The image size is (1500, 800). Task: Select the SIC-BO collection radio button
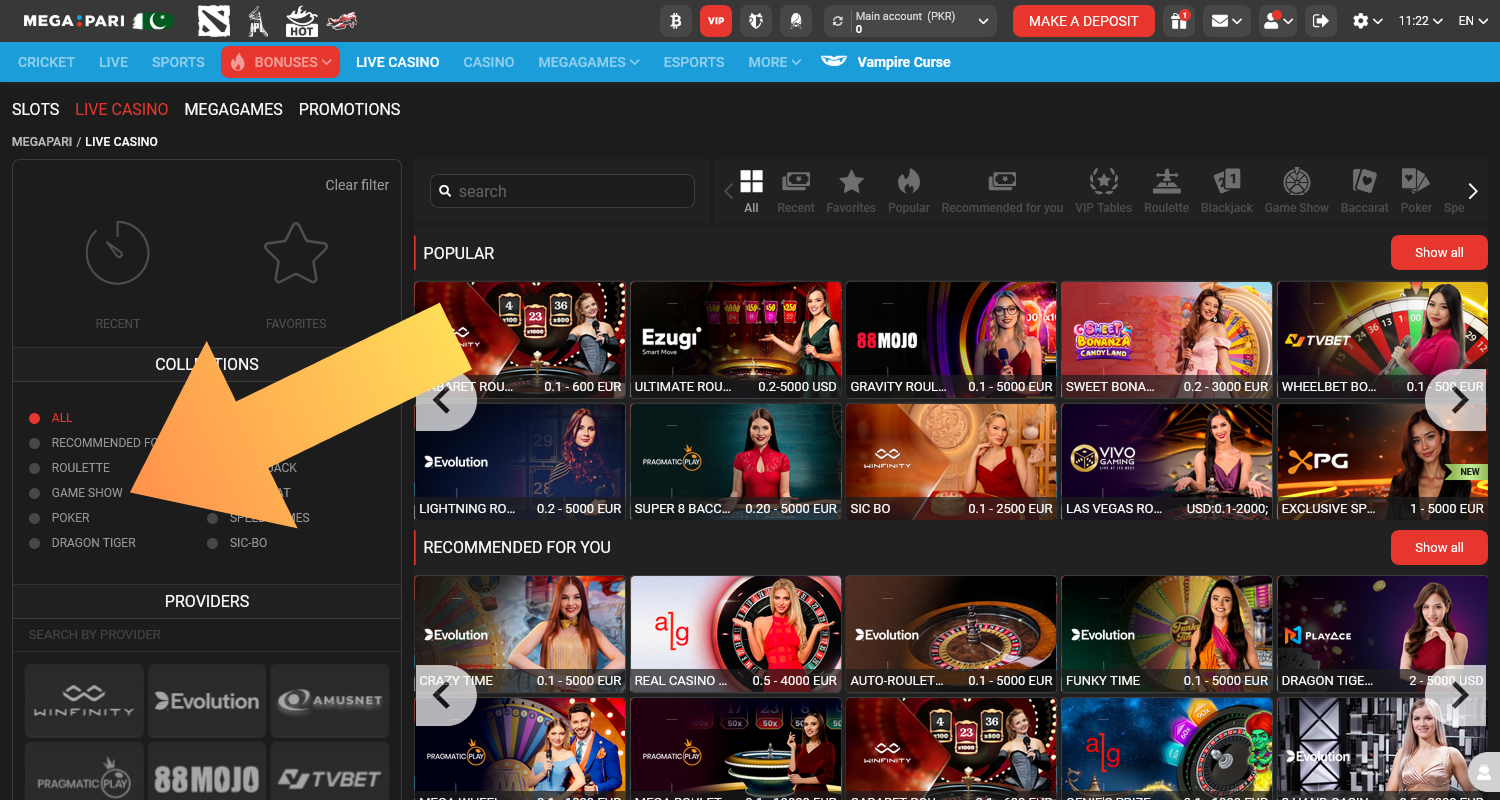tap(212, 542)
